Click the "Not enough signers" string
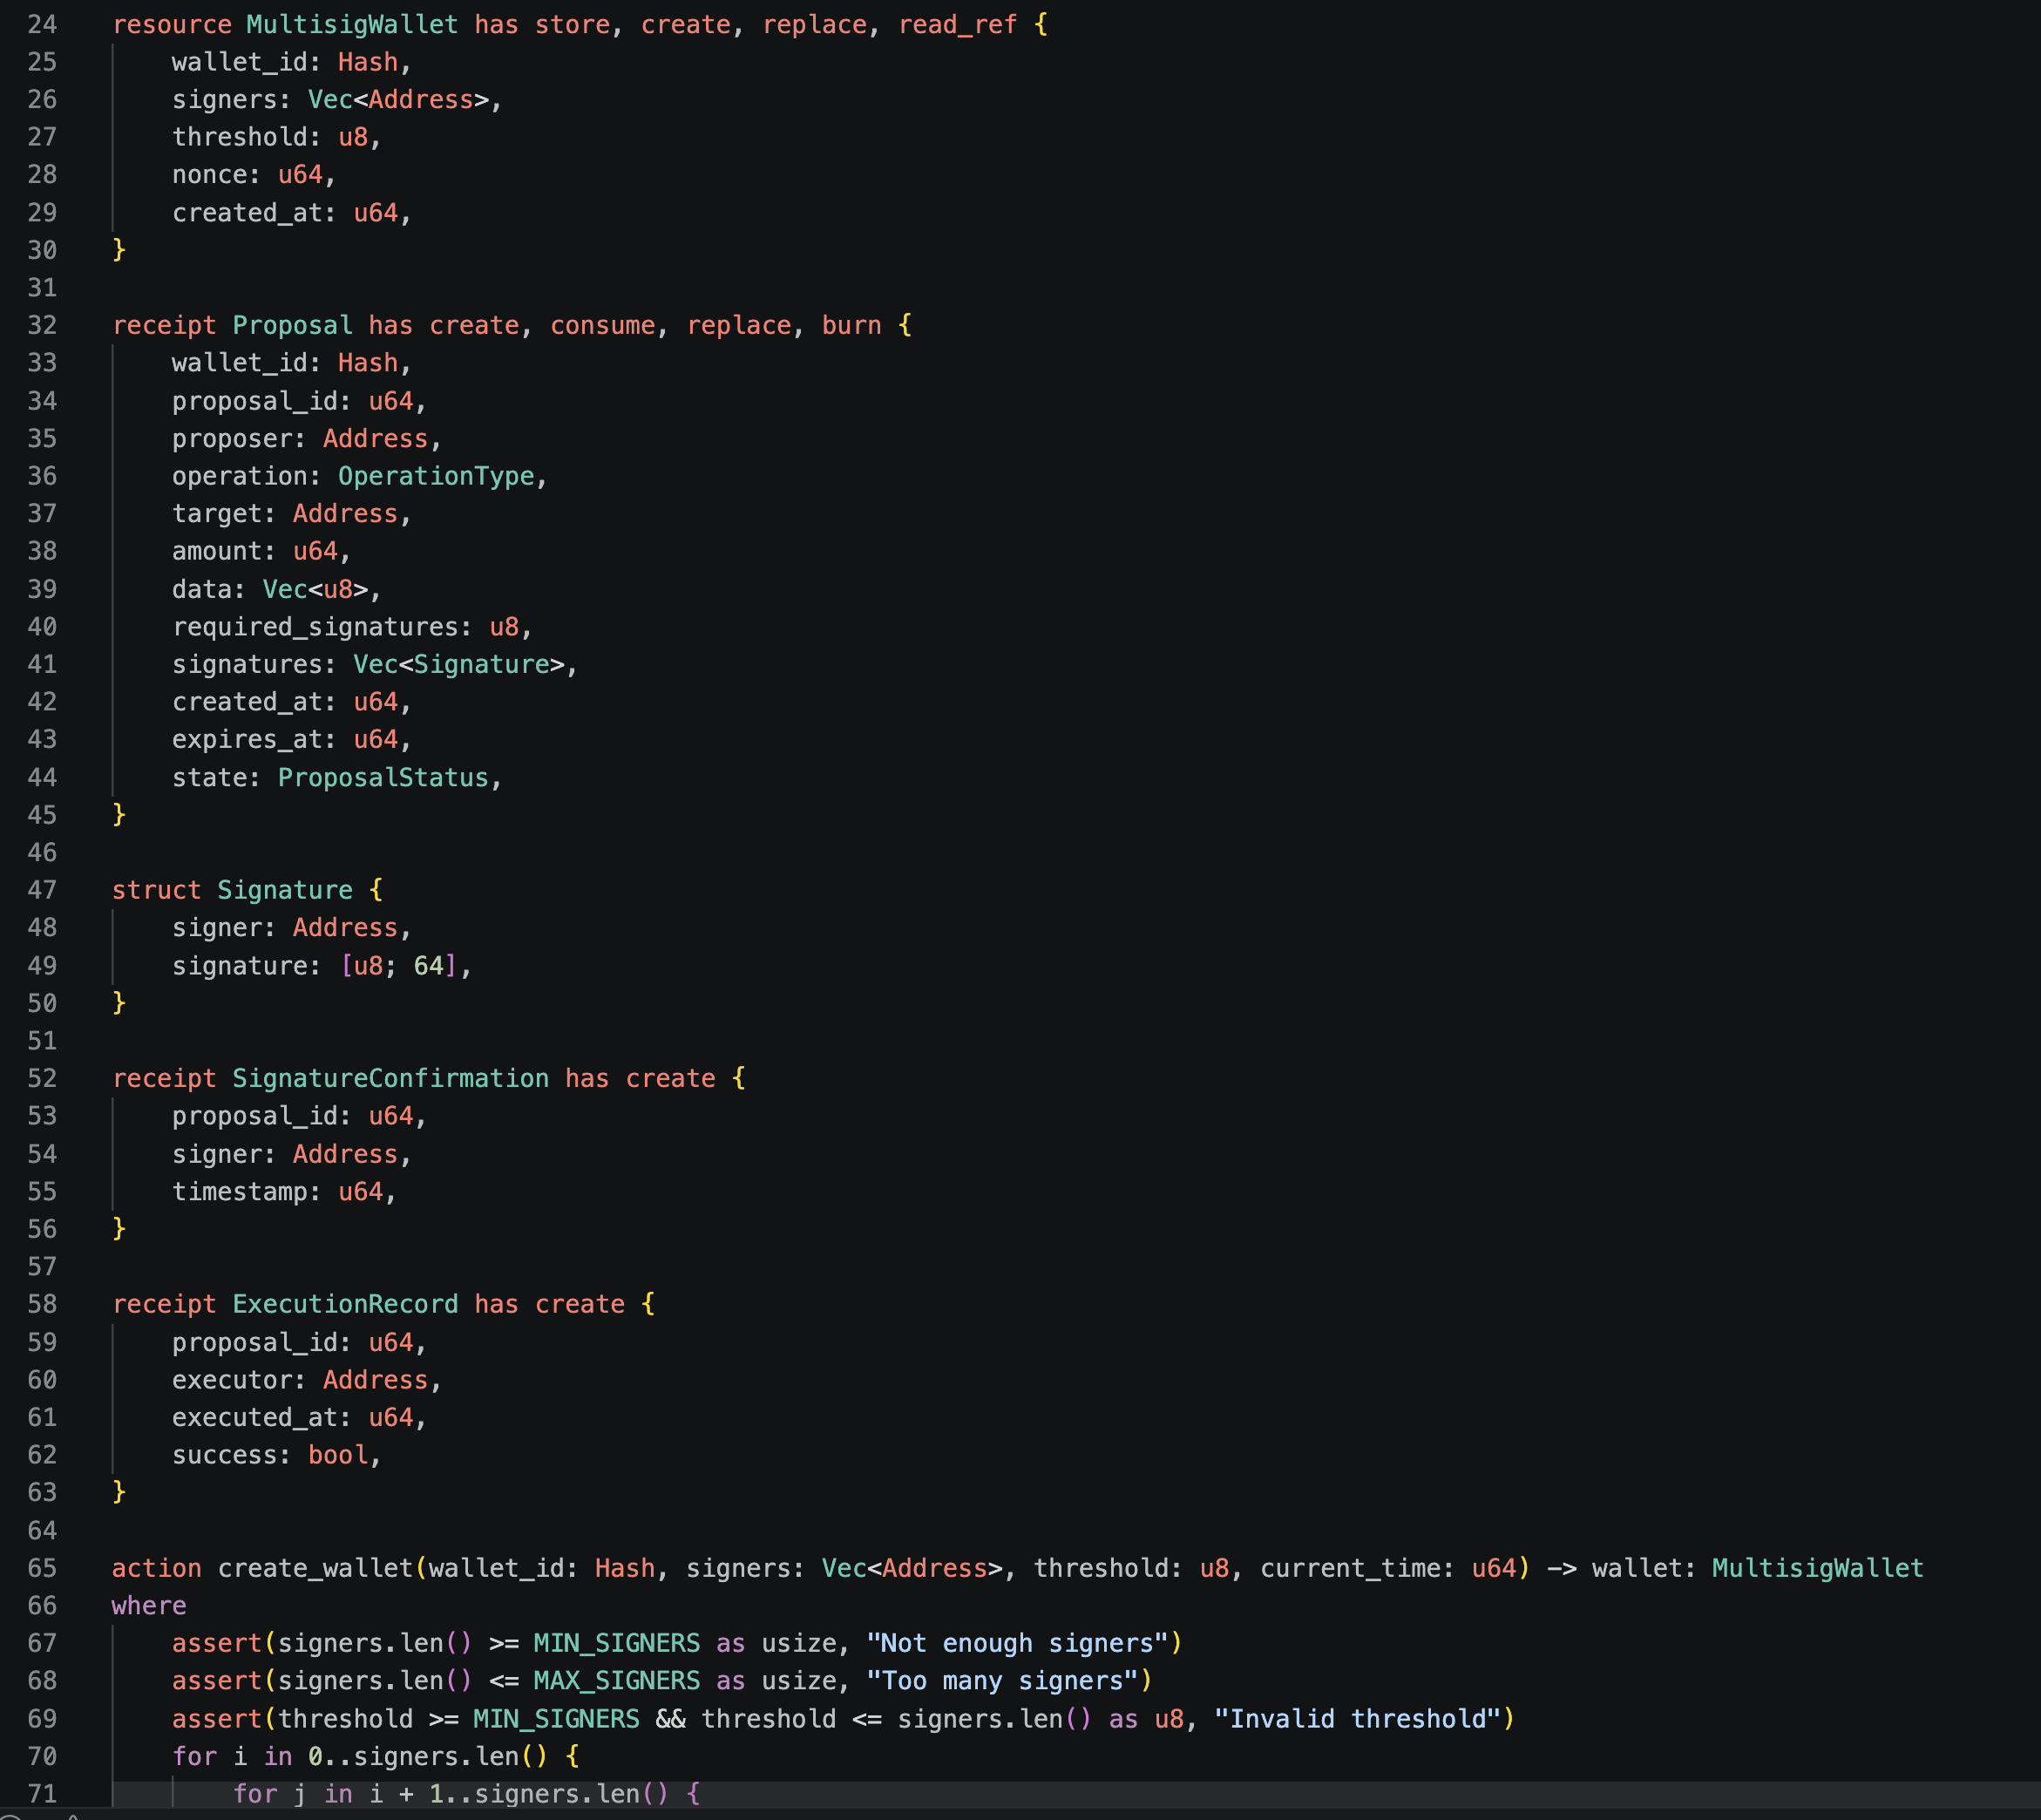Viewport: 2041px width, 1820px height. pyautogui.click(x=1017, y=1643)
